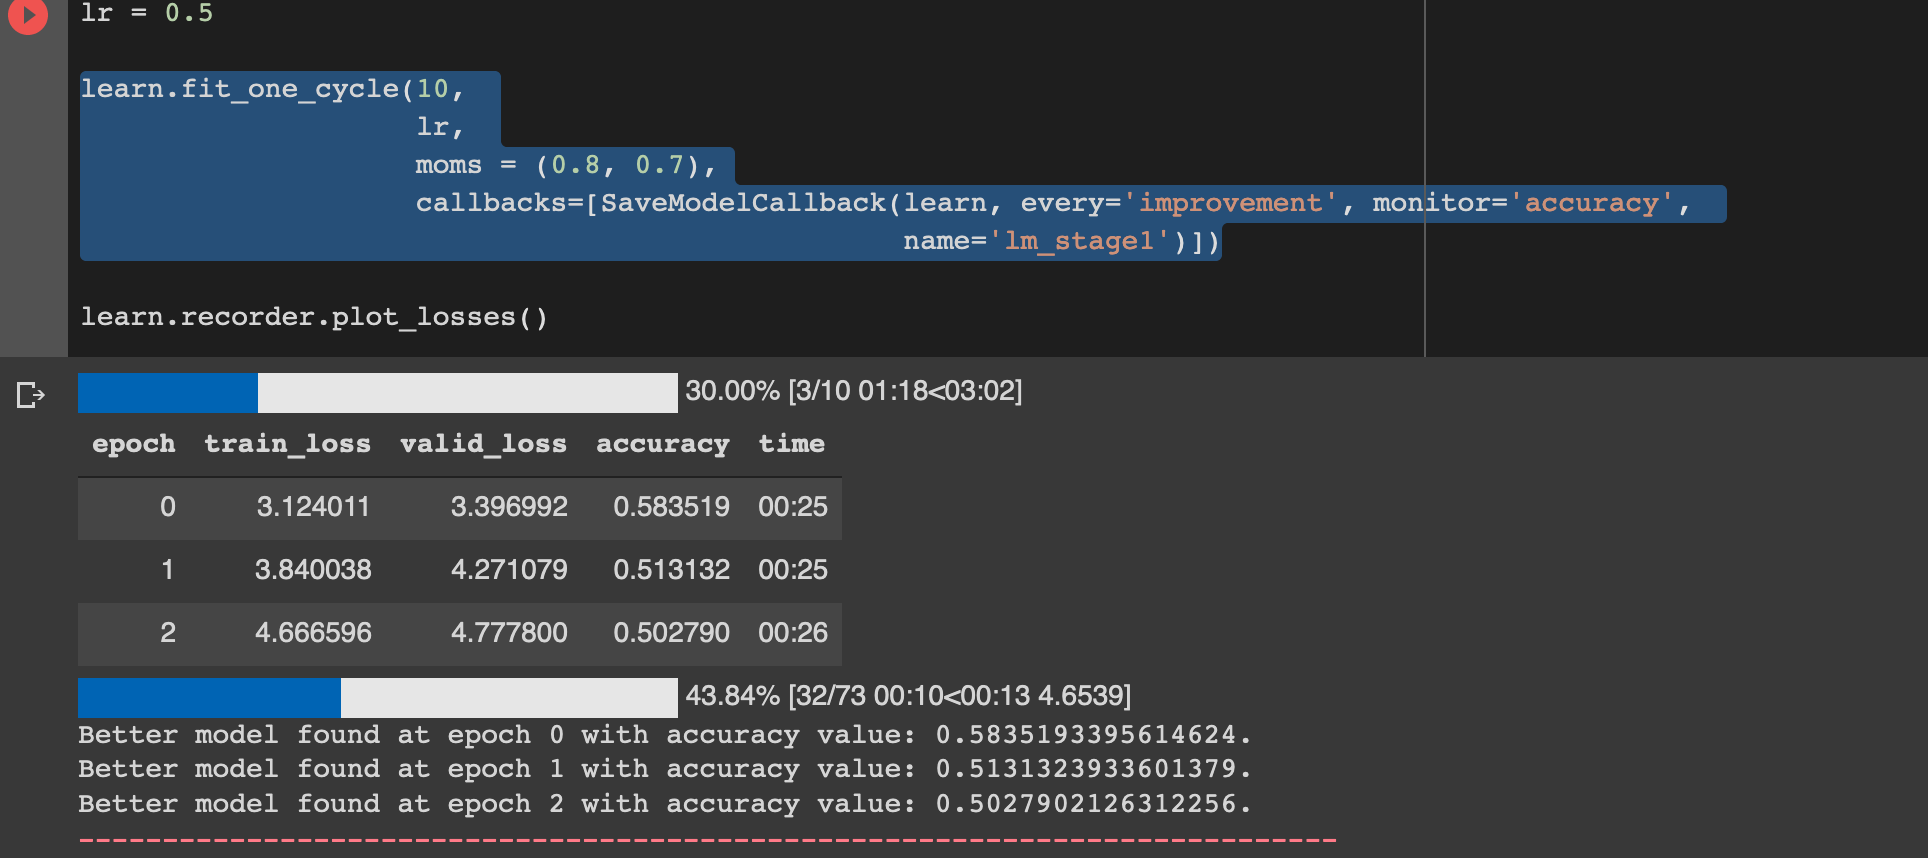
Task: Click the cell output options icon
Action: pyautogui.click(x=31, y=395)
